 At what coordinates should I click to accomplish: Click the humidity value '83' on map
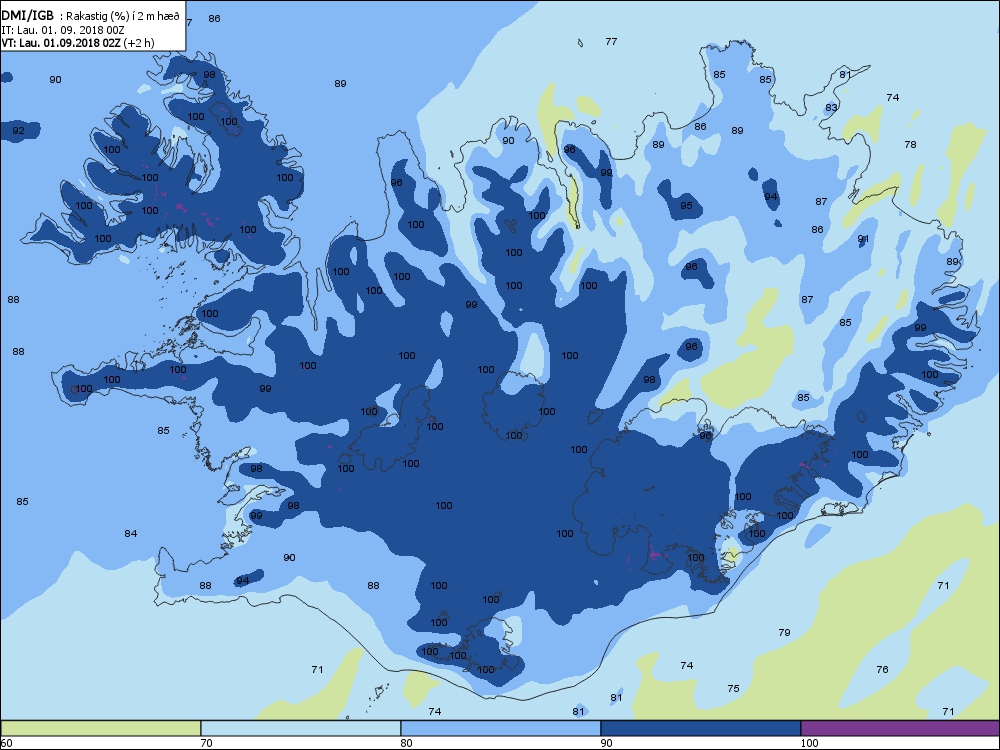point(831,108)
